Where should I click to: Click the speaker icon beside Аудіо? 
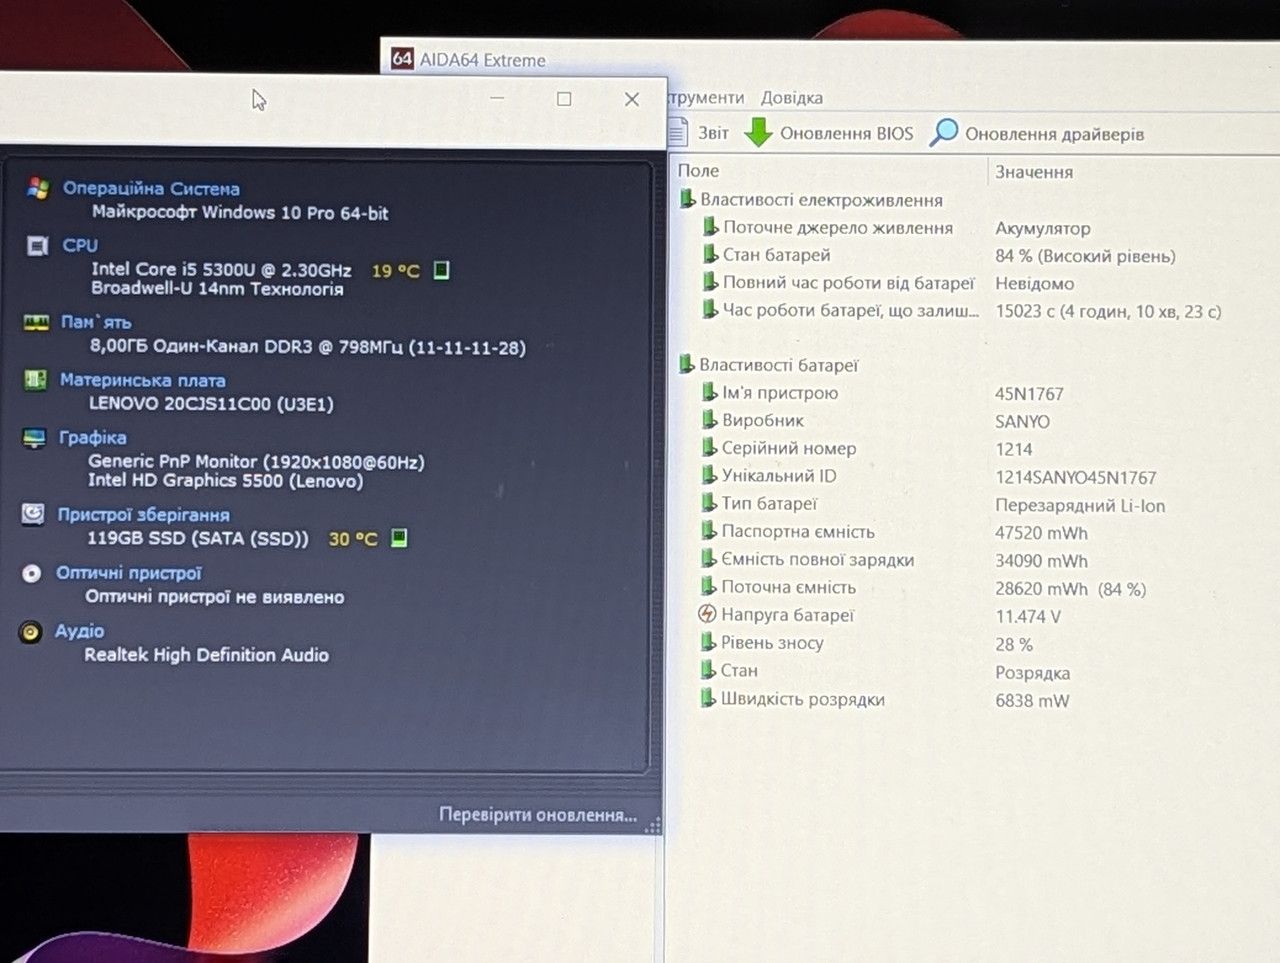click(31, 631)
